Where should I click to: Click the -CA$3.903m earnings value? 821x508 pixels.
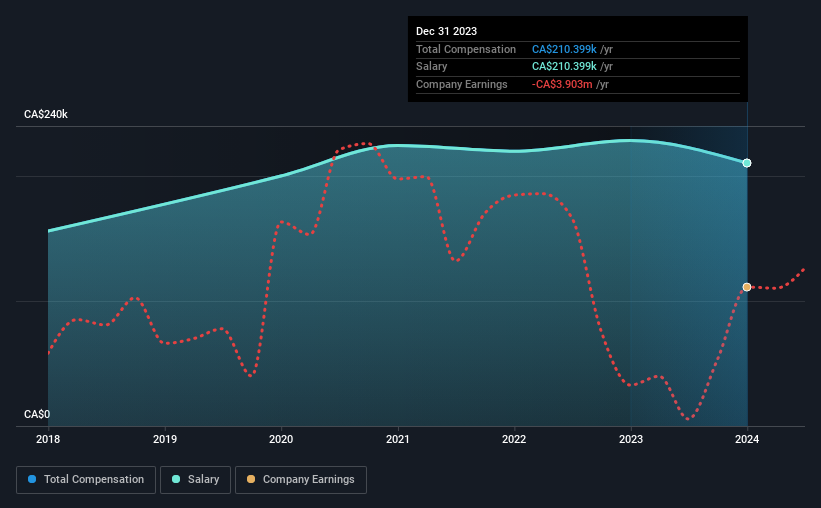pos(562,84)
